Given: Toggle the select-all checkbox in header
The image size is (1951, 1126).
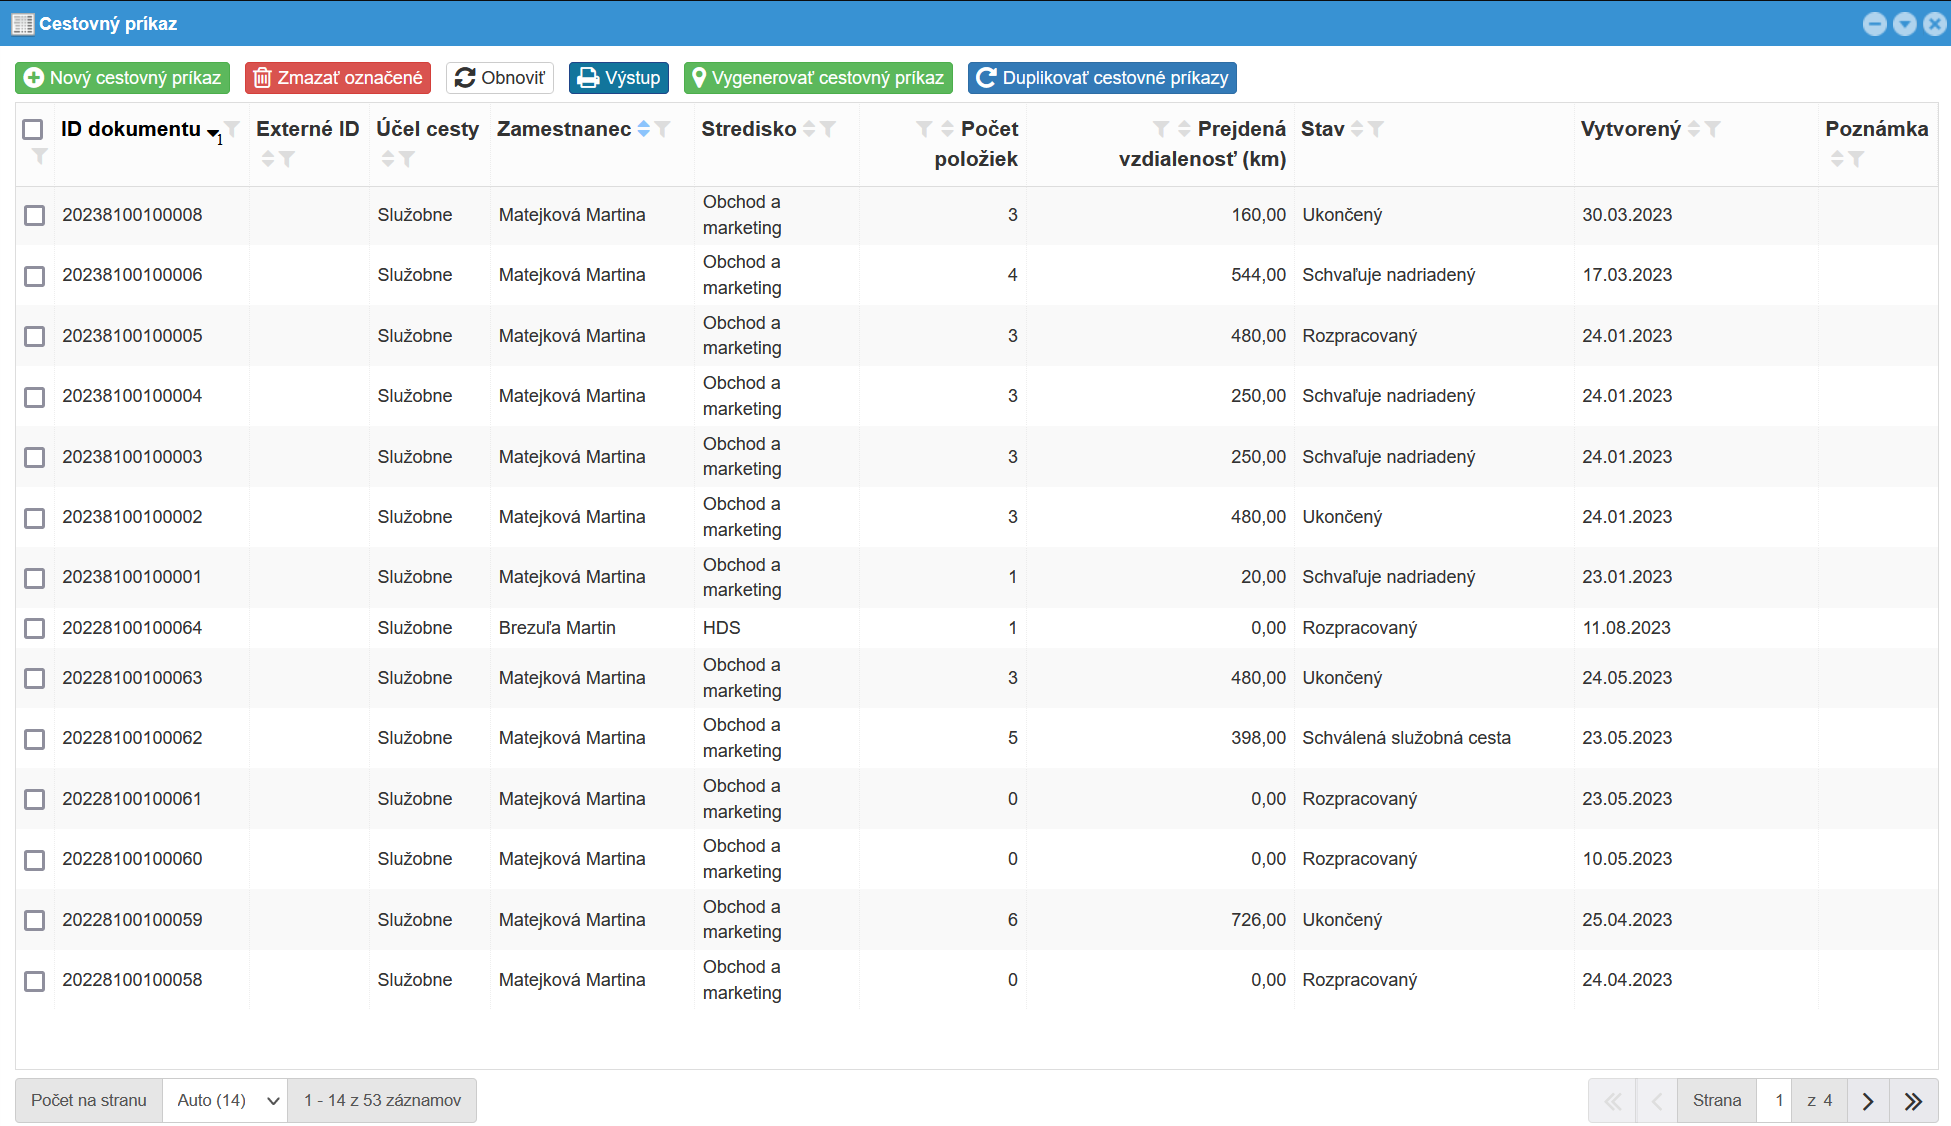Looking at the screenshot, I should click(33, 129).
